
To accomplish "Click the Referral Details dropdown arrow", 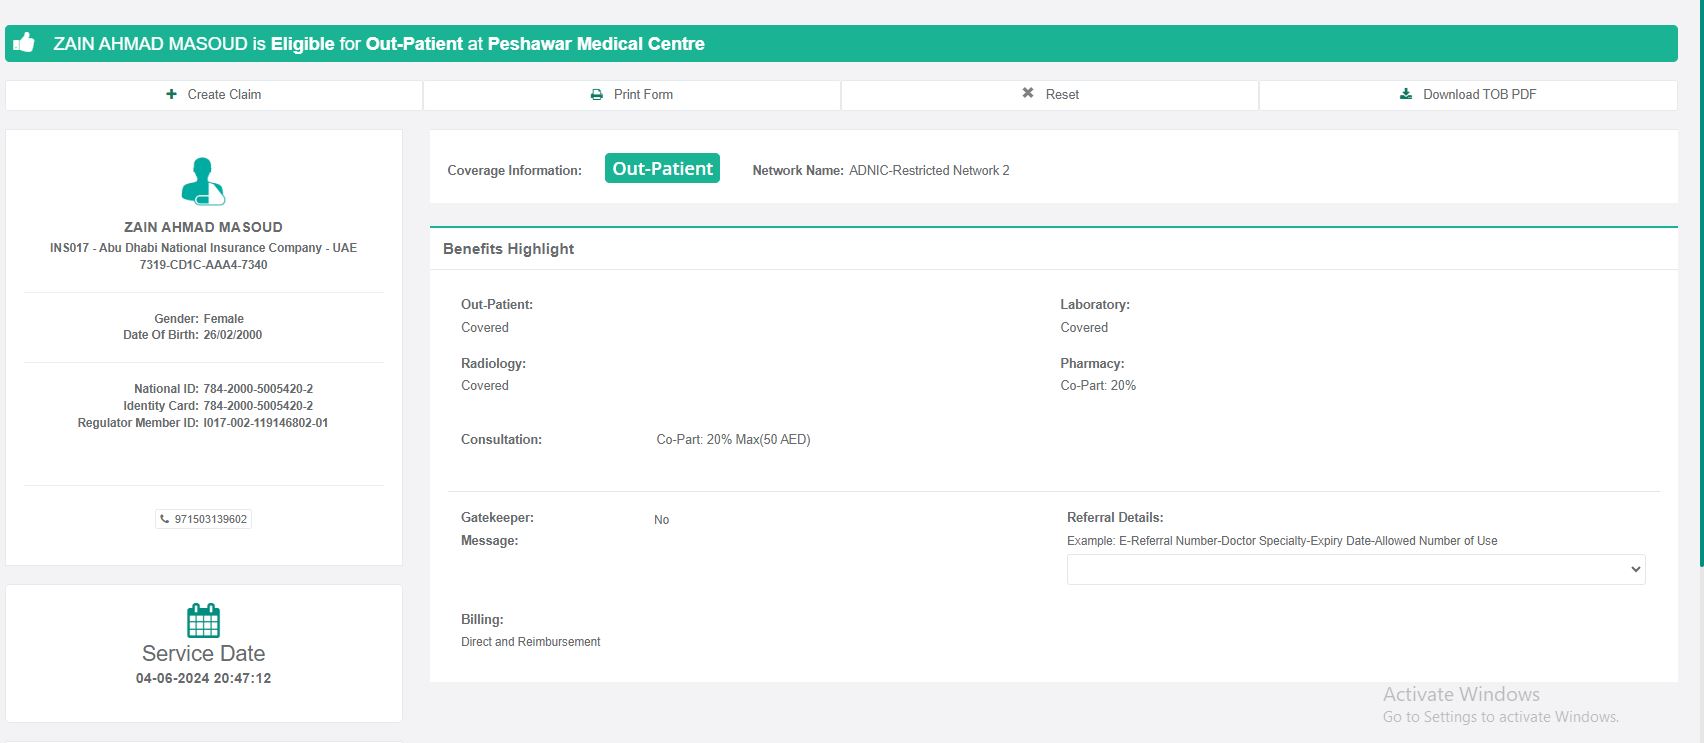I will tap(1635, 569).
